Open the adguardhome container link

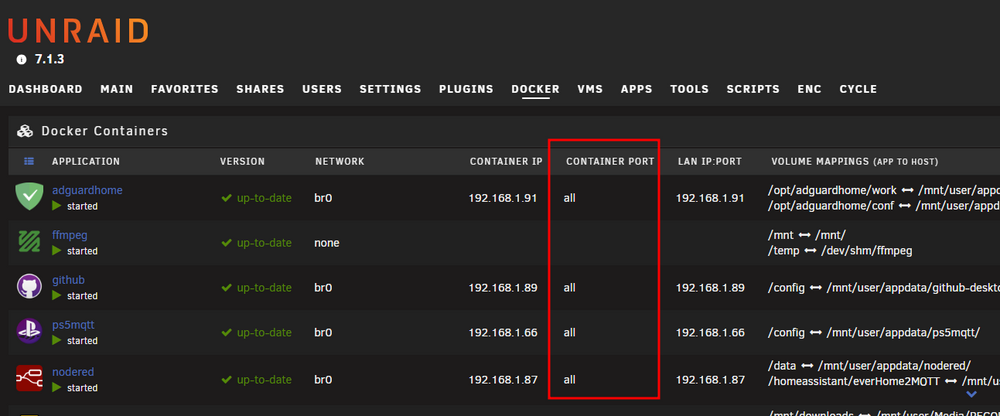(87, 190)
